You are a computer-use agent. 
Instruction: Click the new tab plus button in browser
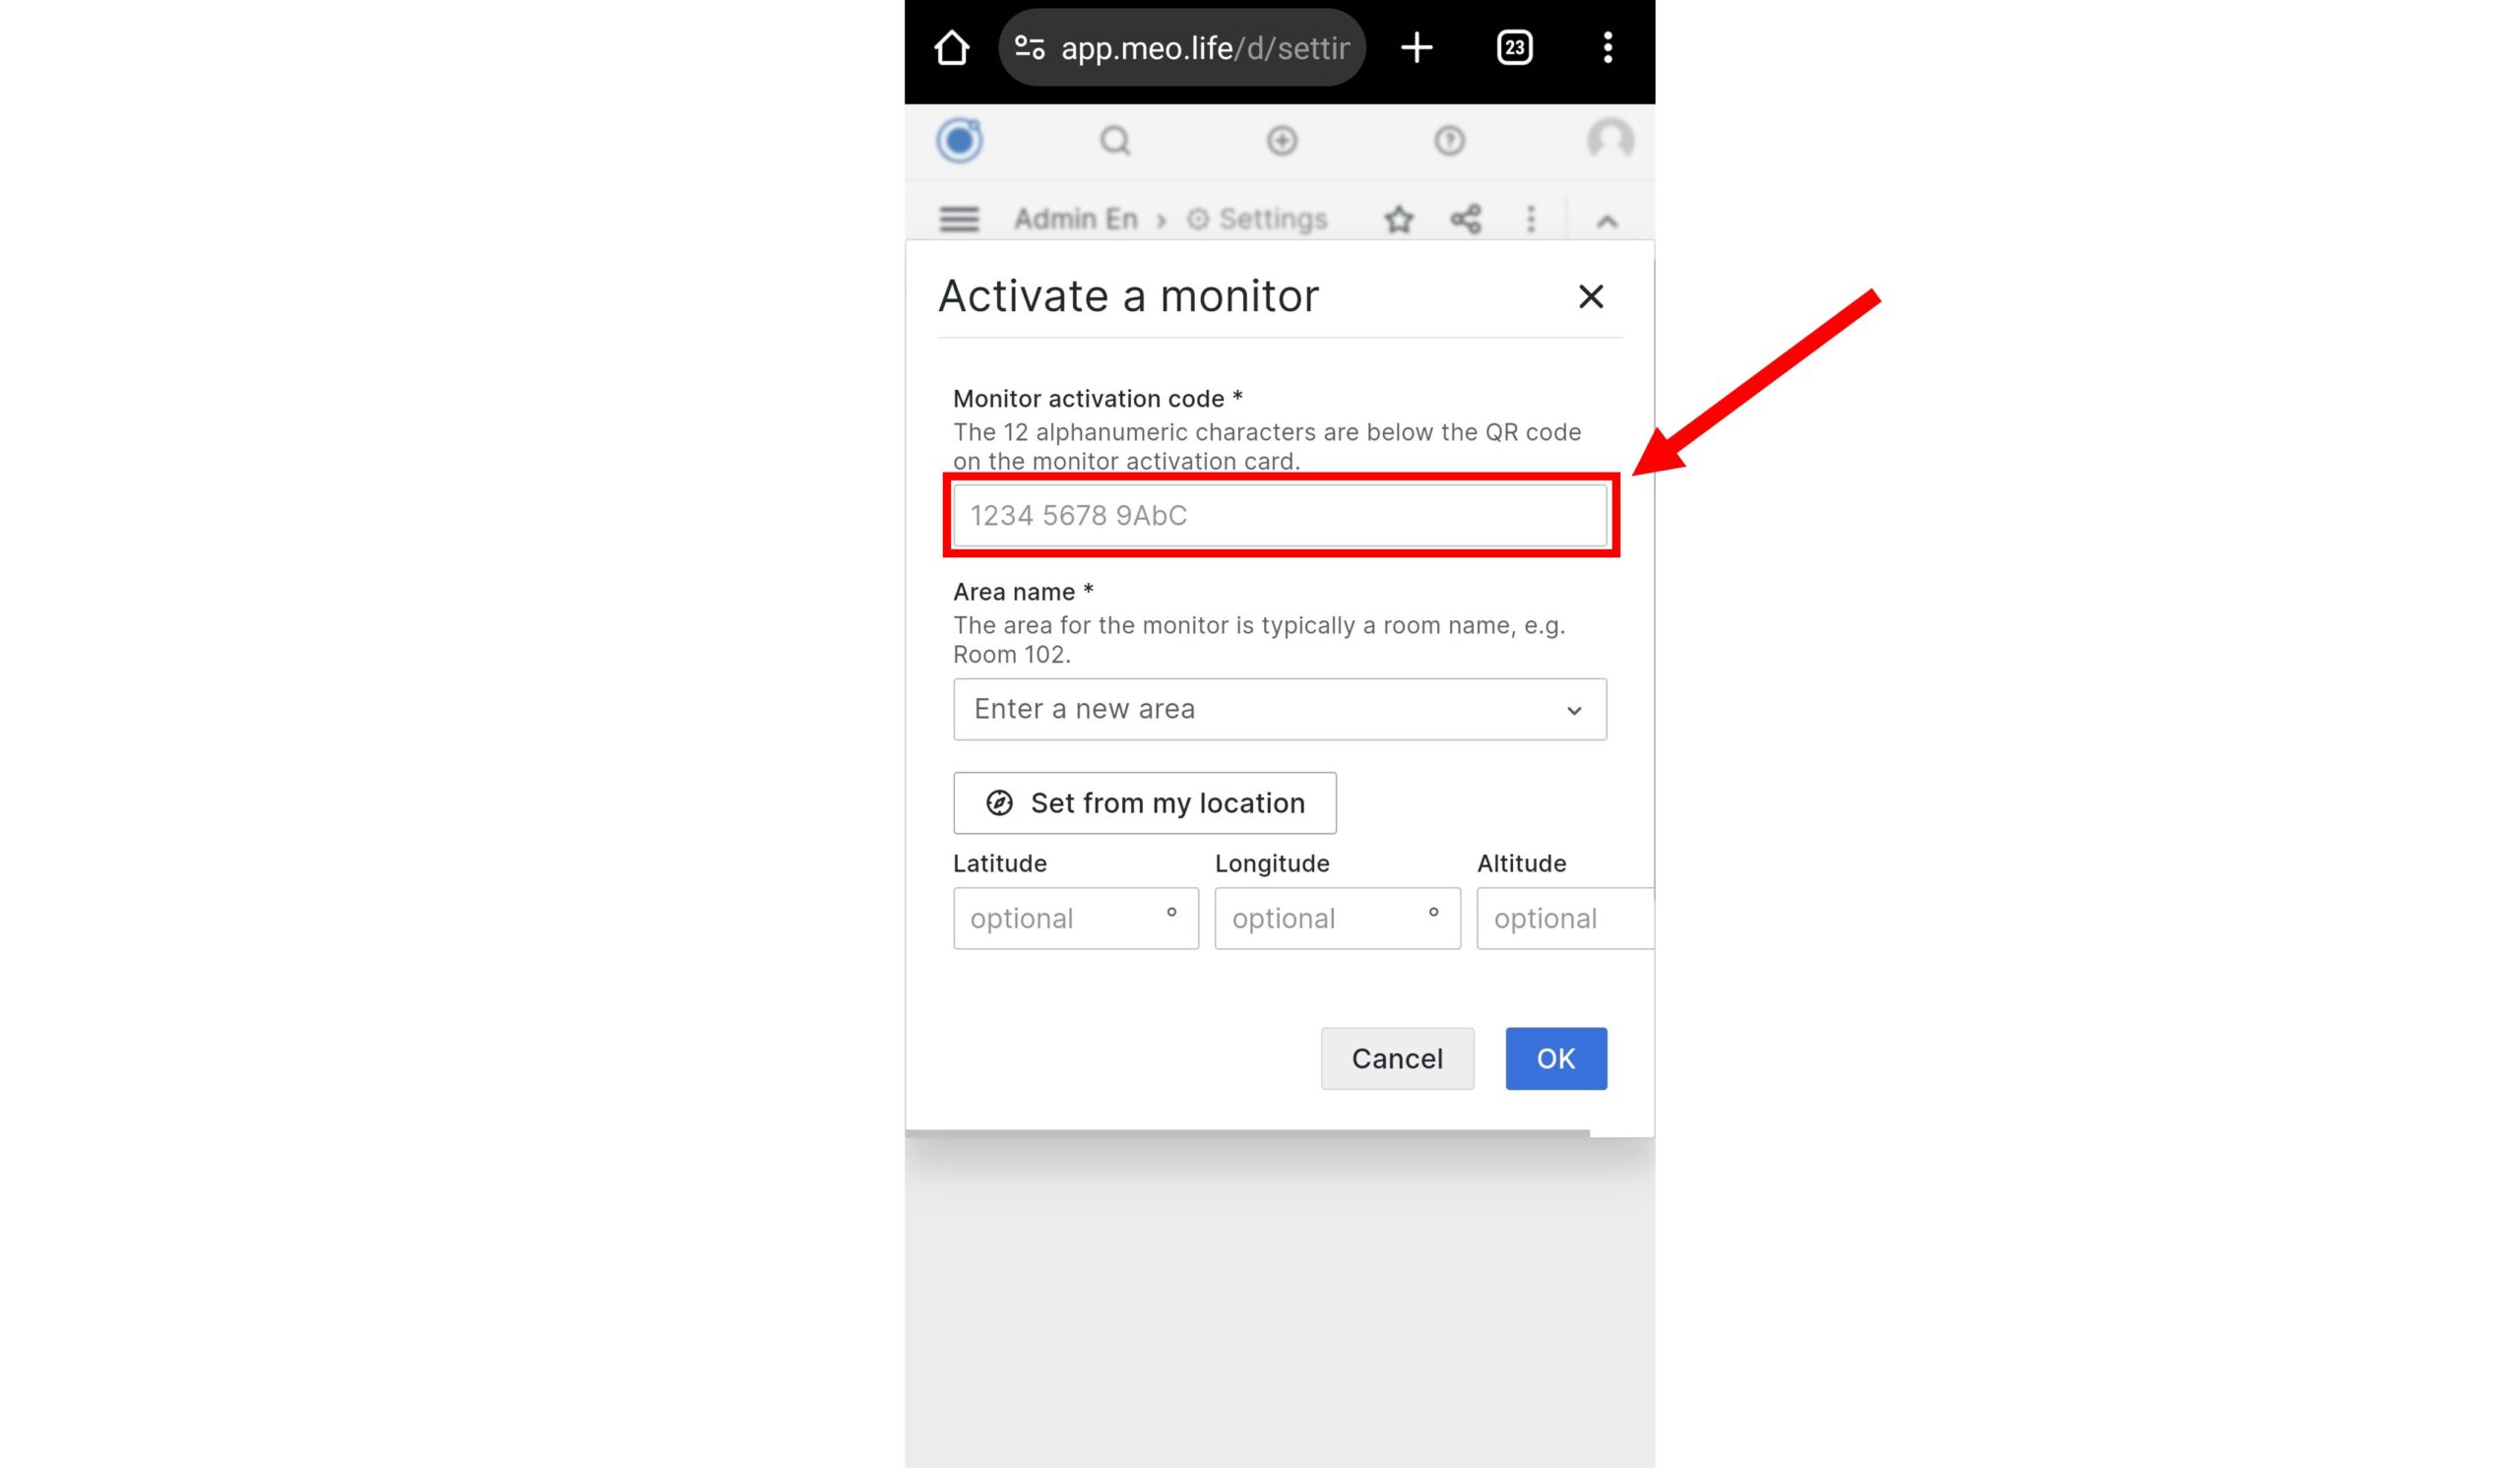click(1418, 47)
